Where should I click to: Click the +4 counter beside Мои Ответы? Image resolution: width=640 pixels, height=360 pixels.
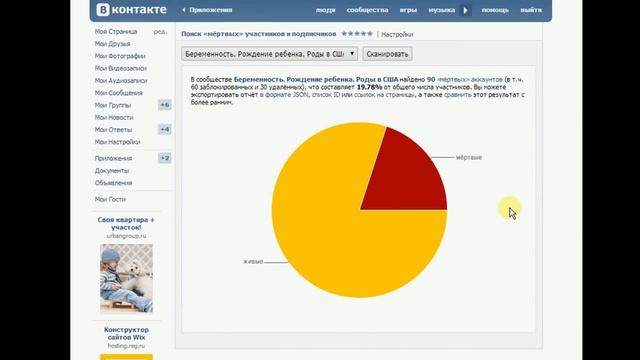point(164,129)
